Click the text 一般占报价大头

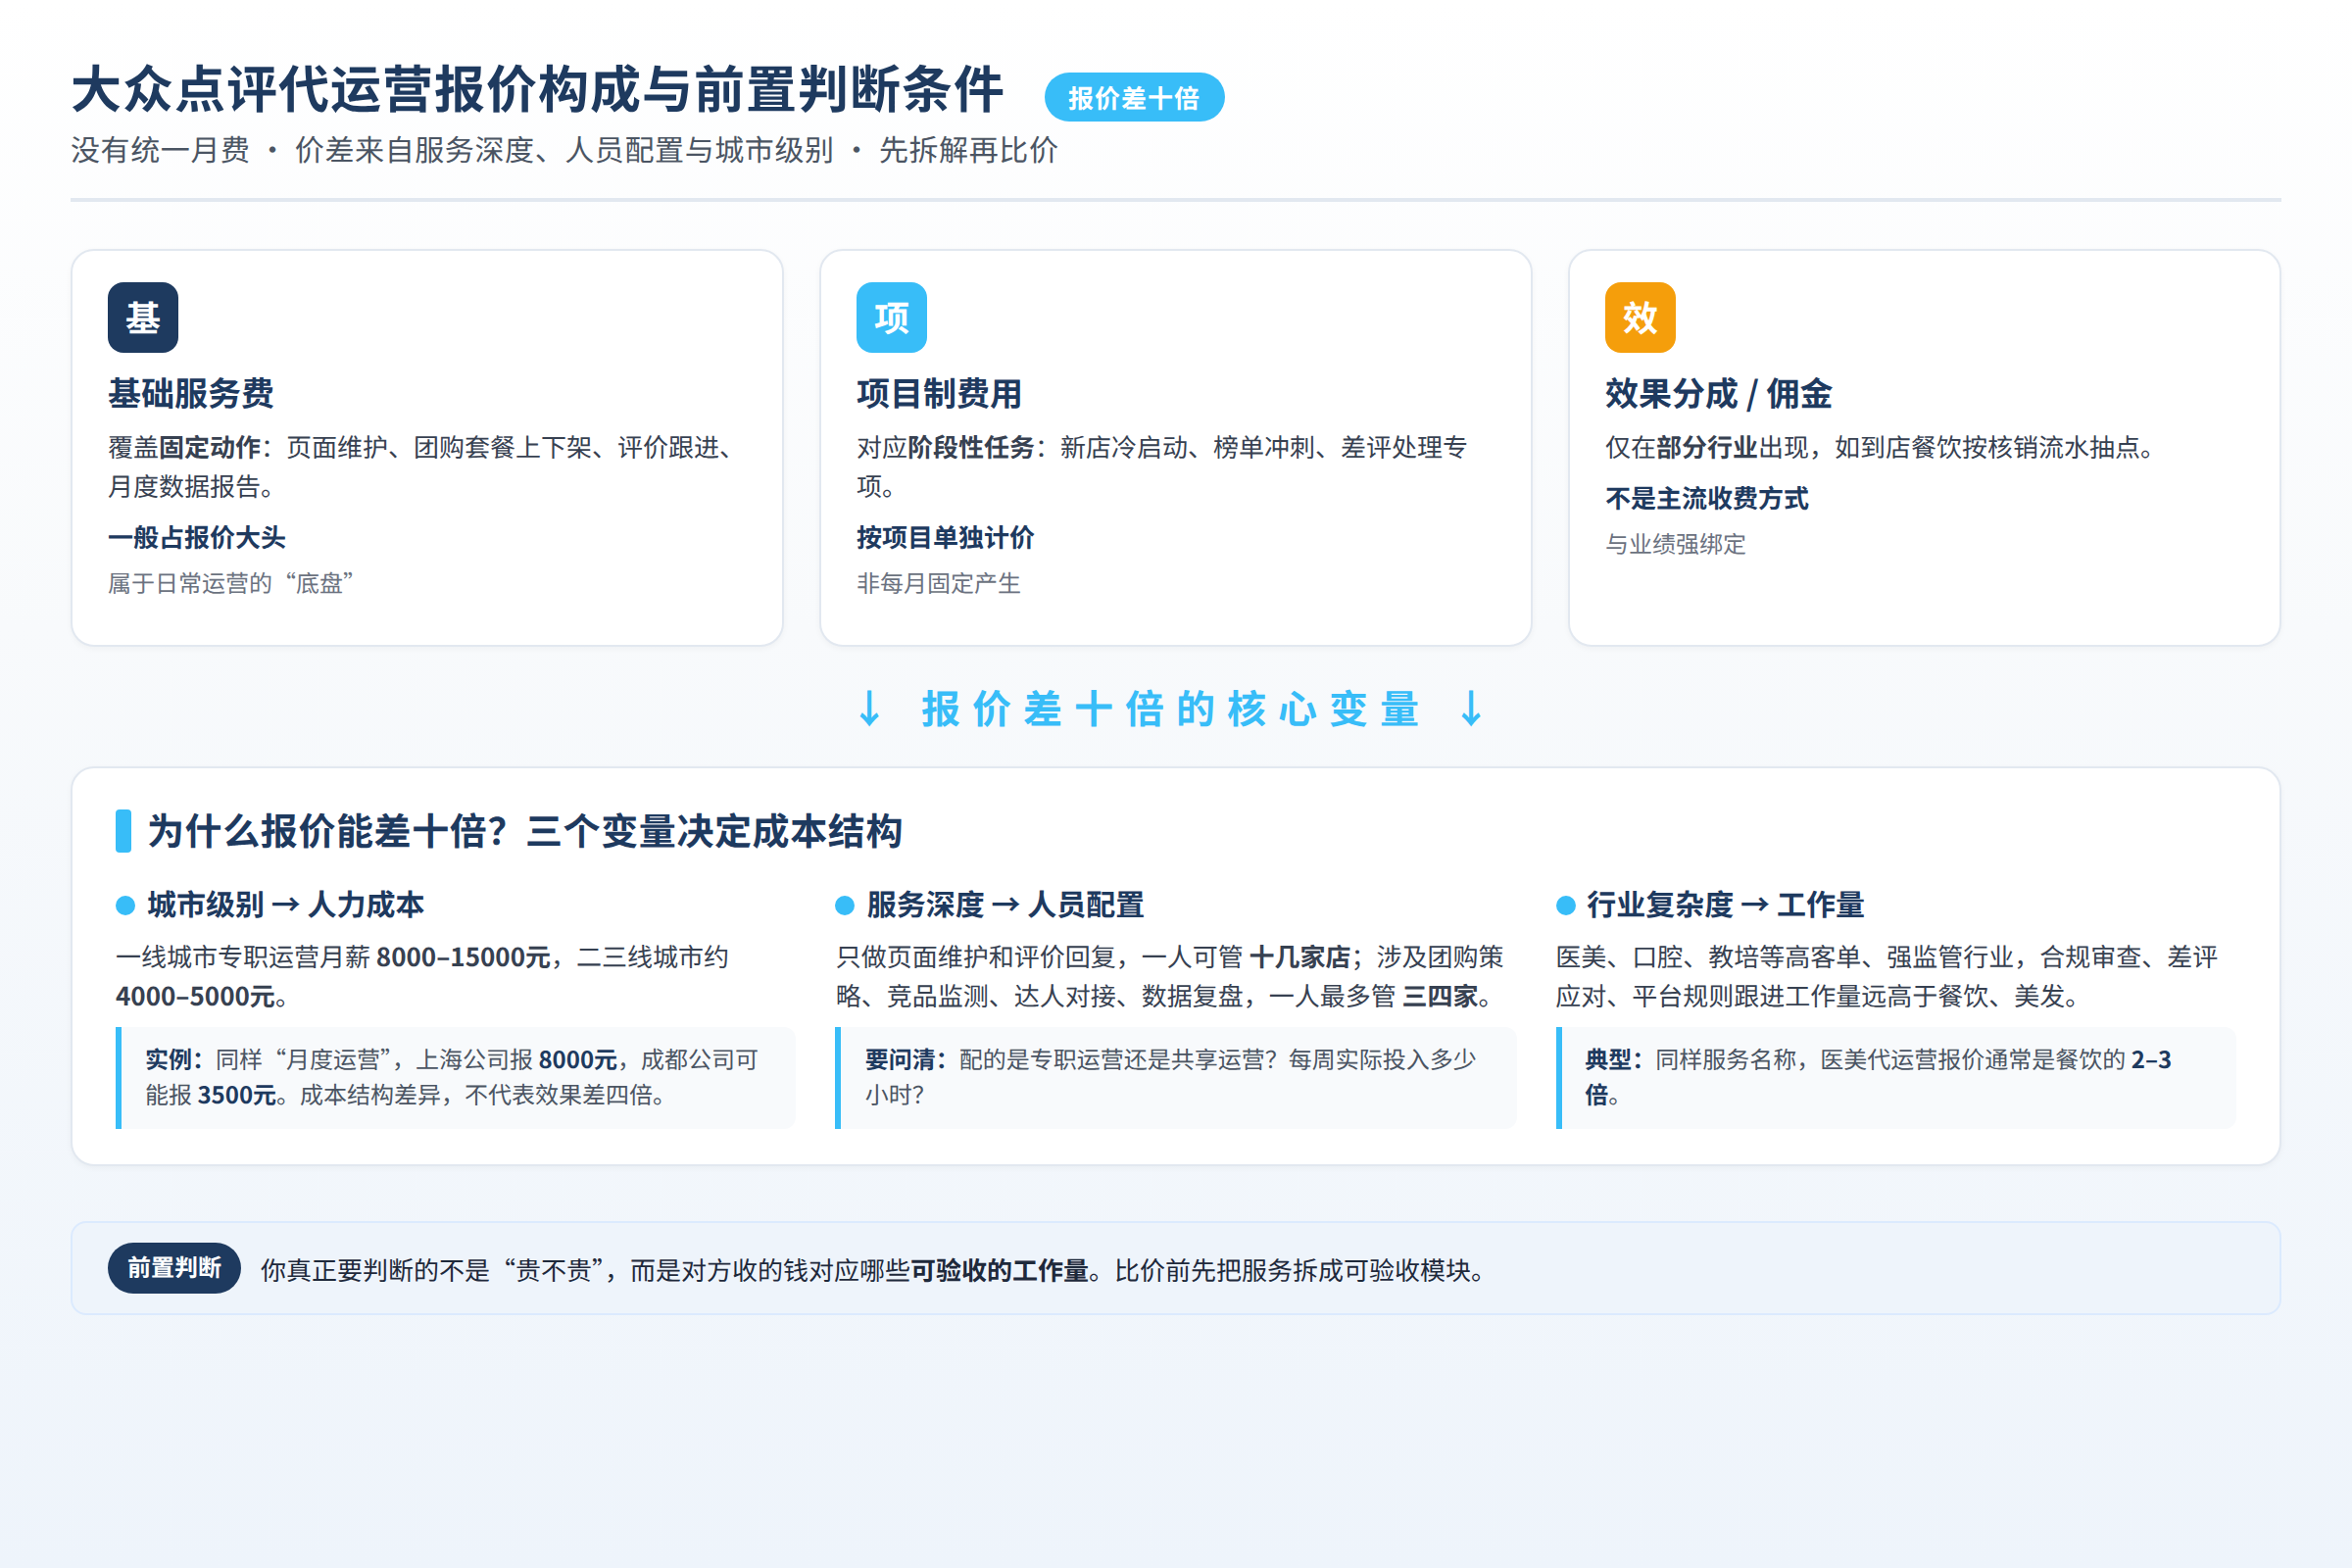tap(197, 538)
